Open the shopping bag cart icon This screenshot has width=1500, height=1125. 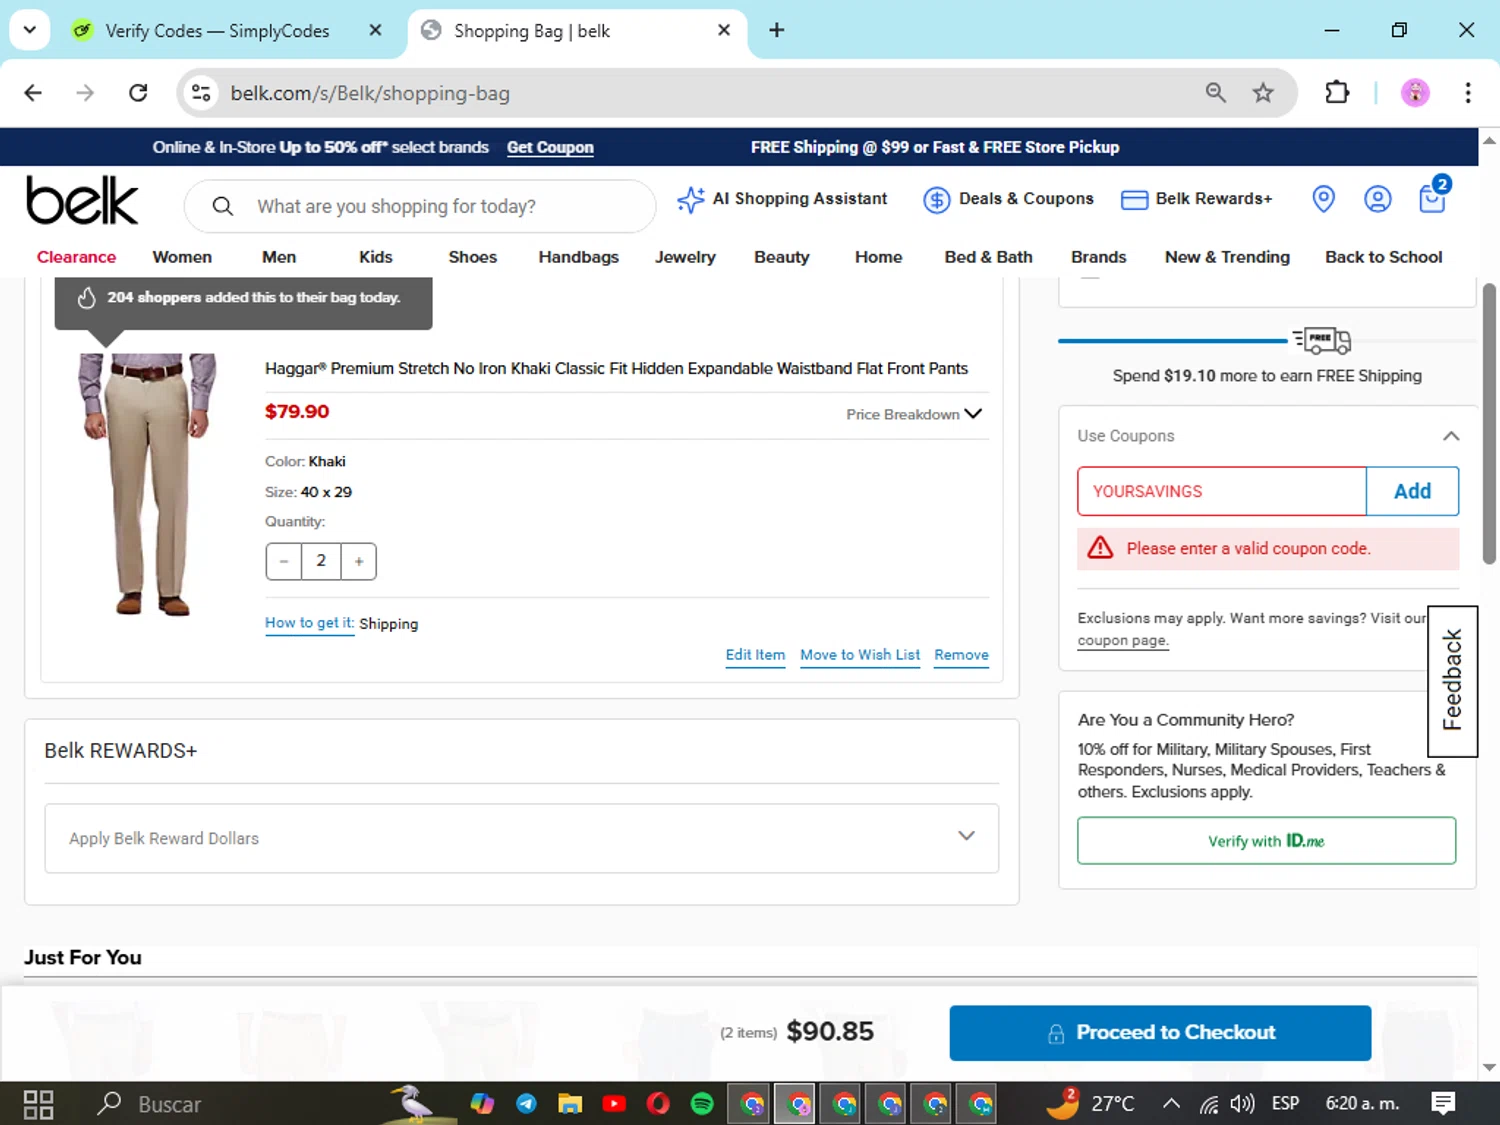click(x=1433, y=198)
